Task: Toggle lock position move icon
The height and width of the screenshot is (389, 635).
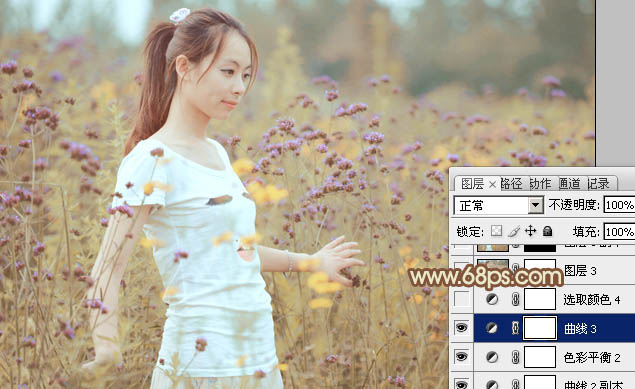Action: coord(530,231)
